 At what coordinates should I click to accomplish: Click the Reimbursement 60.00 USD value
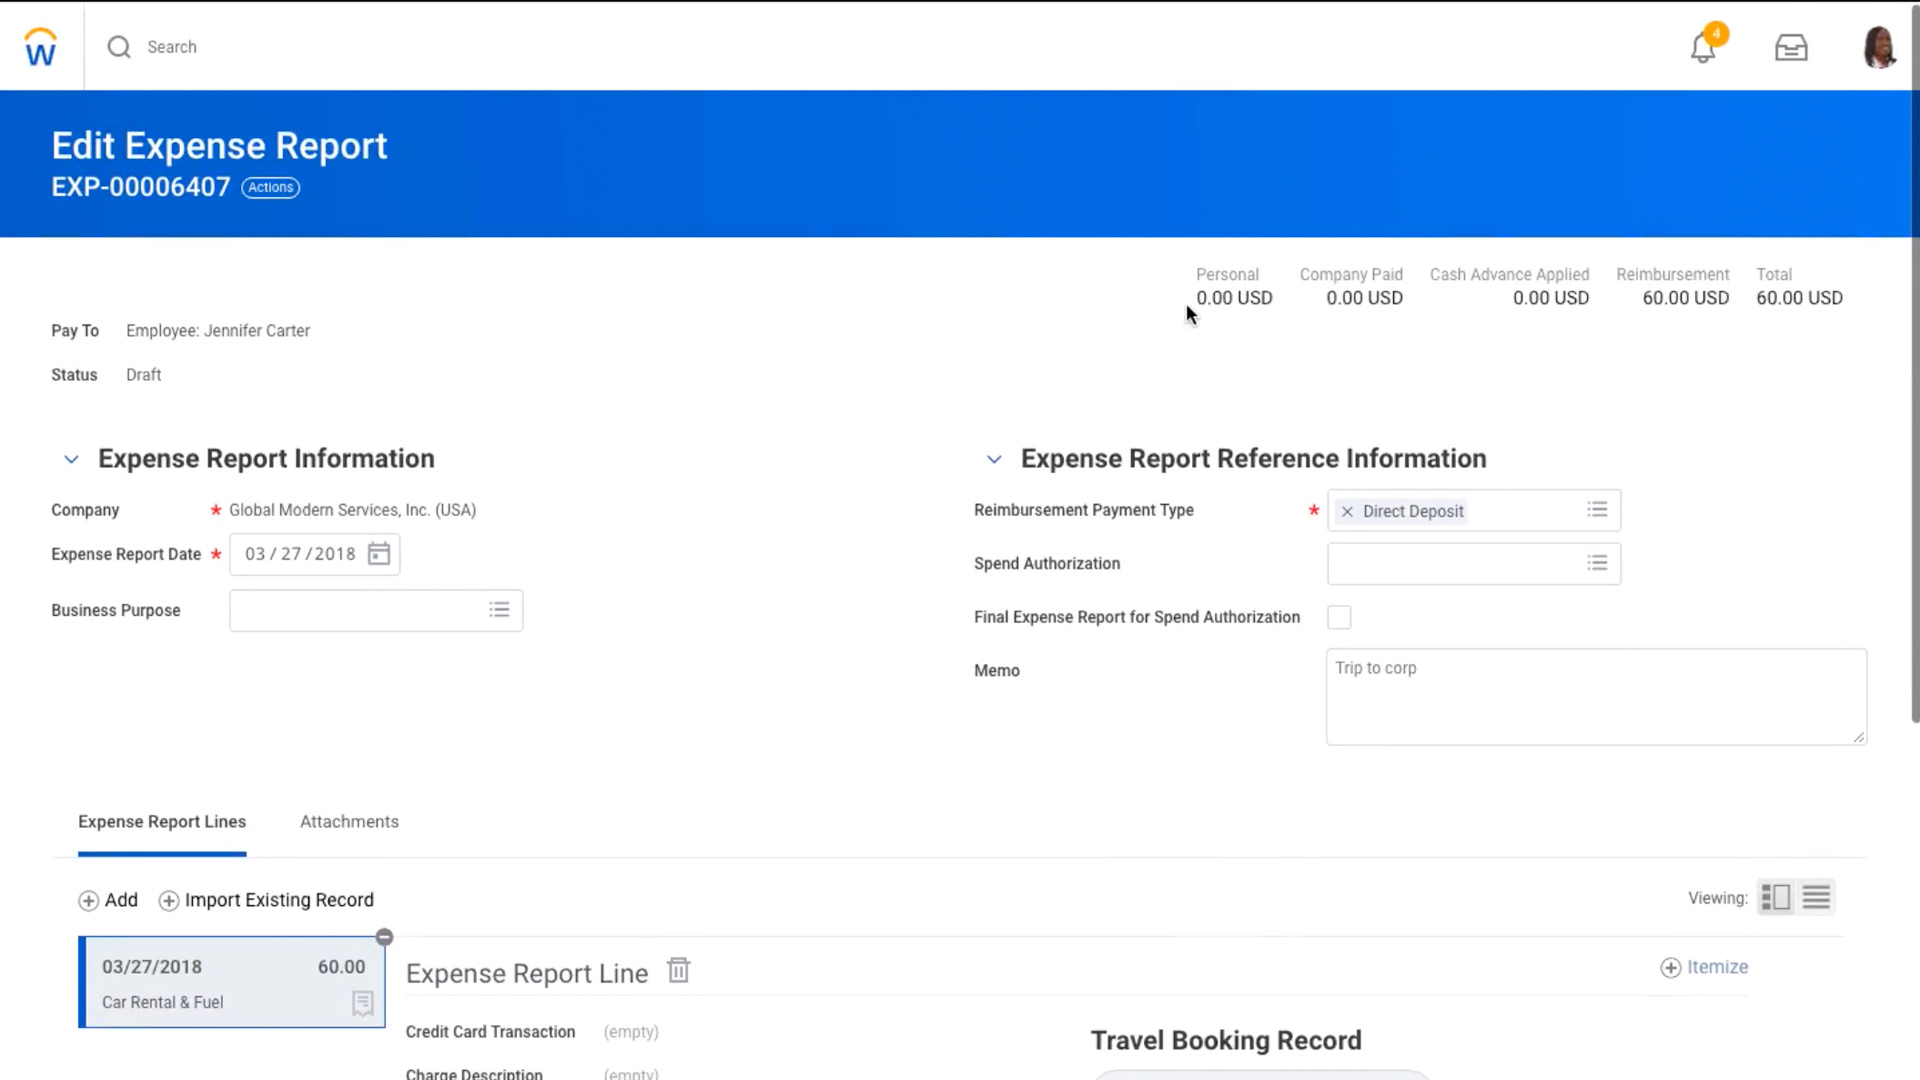tap(1685, 298)
